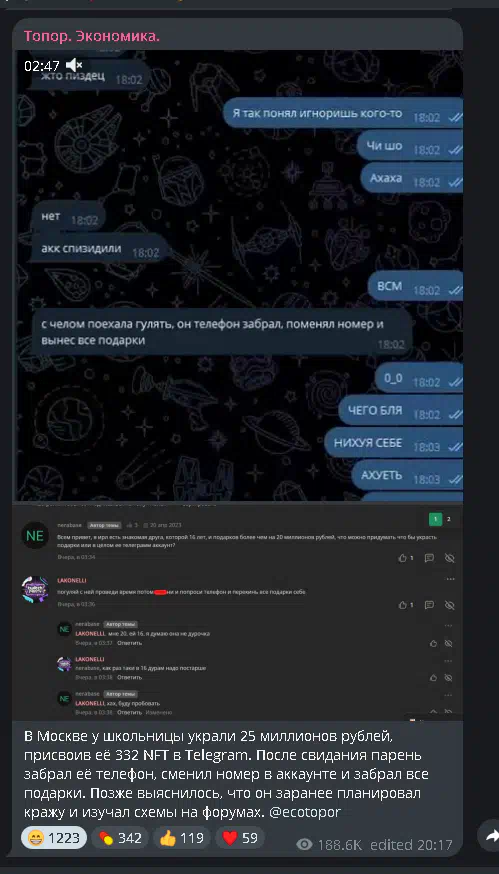Click the green page 1 indicator
This screenshot has height=874, width=499.
(x=435, y=519)
